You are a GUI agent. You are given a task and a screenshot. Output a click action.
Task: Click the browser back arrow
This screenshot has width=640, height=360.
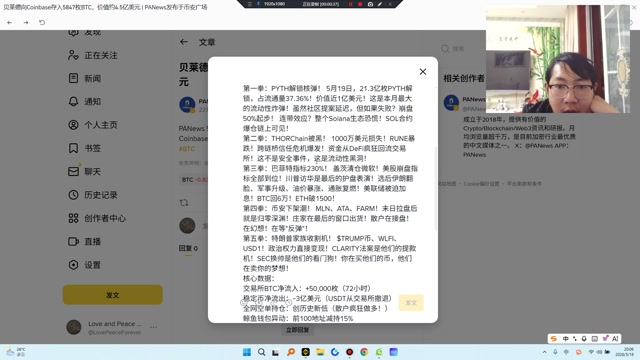pyautogui.click(x=9, y=22)
